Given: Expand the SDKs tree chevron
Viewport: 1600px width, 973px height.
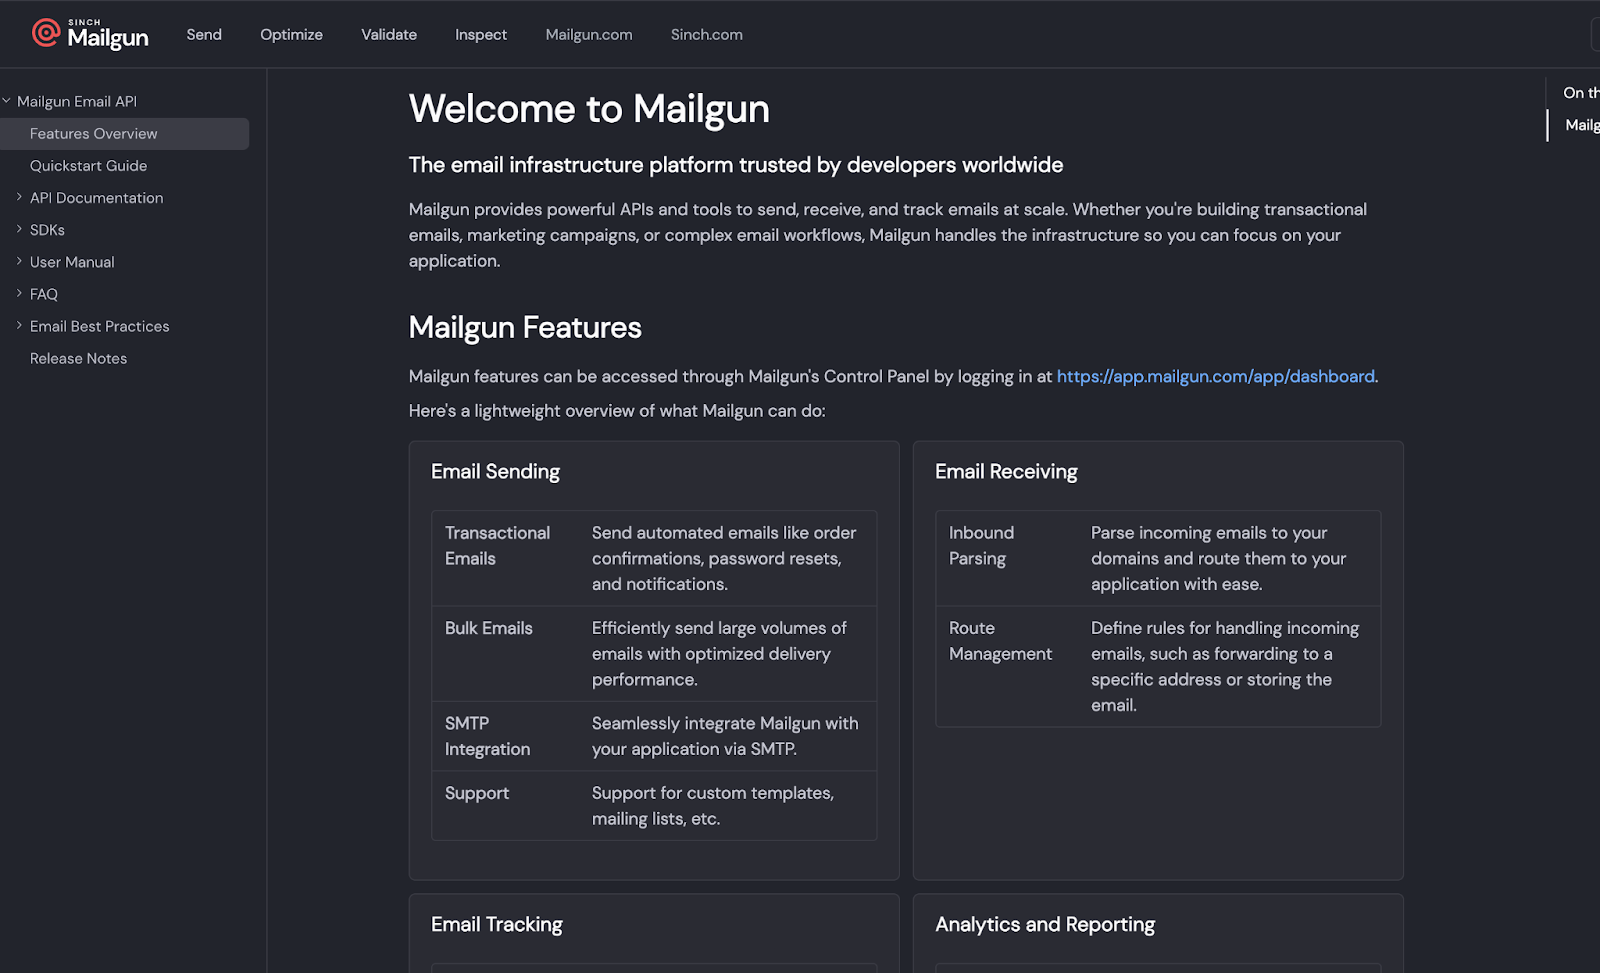Looking at the screenshot, I should (x=19, y=229).
